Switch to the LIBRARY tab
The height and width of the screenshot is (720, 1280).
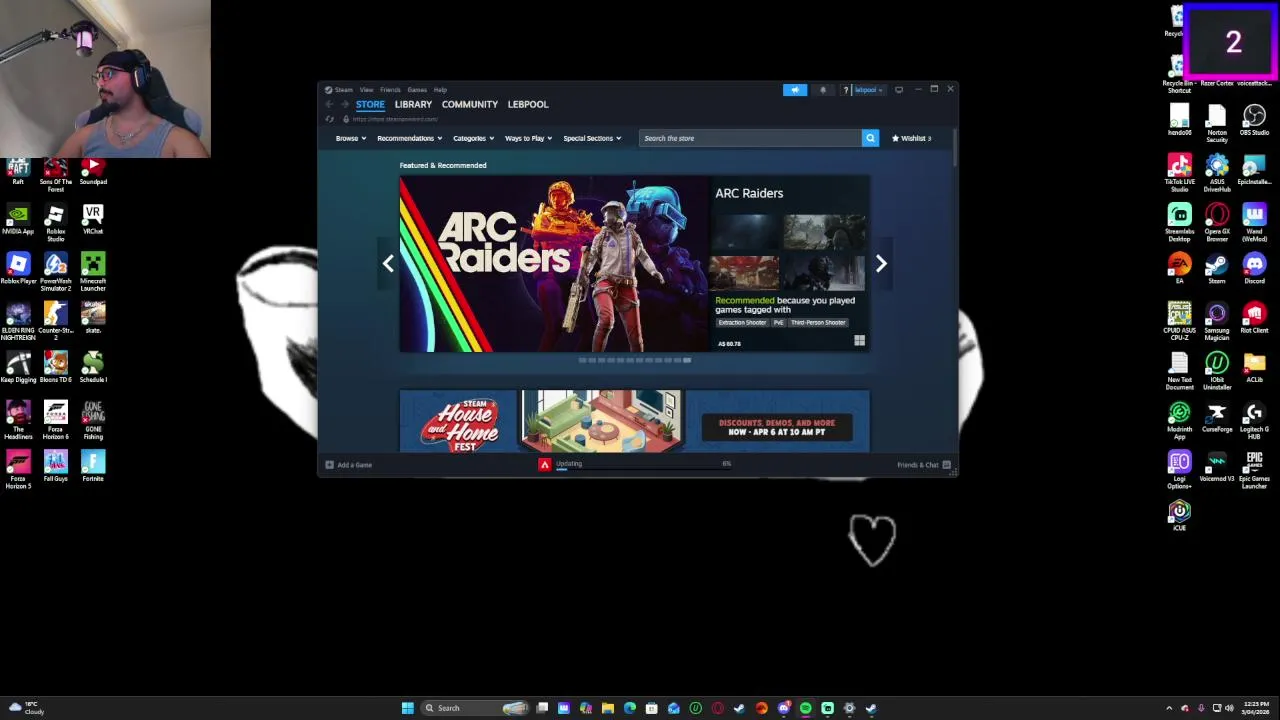pyautogui.click(x=413, y=104)
